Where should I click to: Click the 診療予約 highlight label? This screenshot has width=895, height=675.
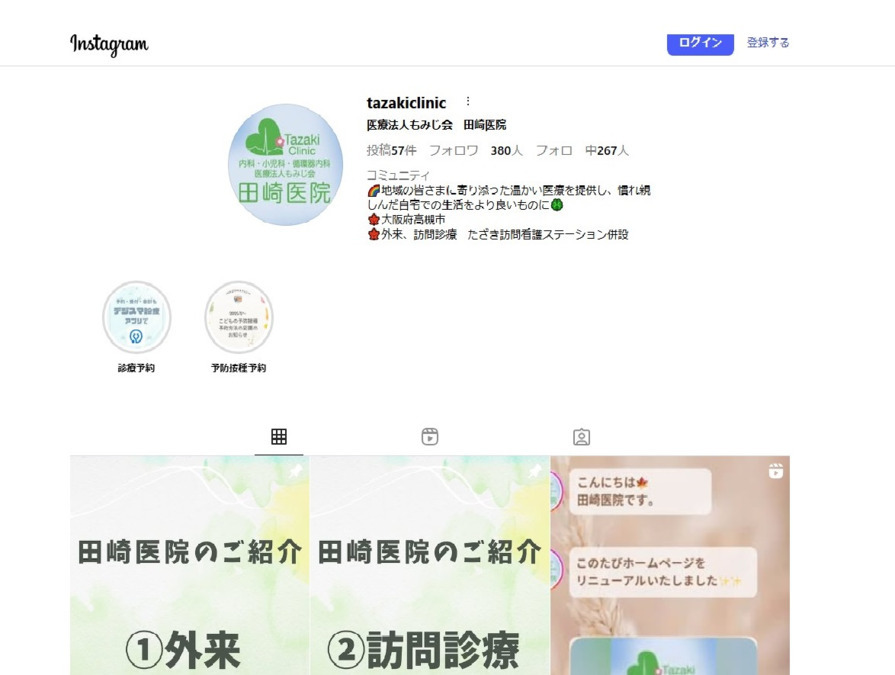(x=136, y=368)
